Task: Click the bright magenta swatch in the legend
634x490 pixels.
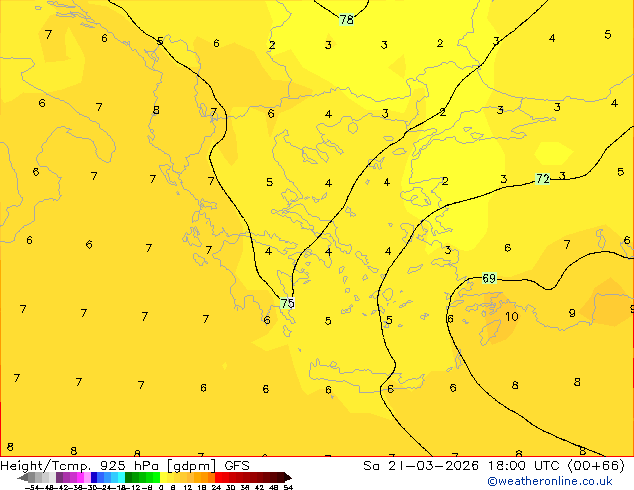Action: click(80, 477)
